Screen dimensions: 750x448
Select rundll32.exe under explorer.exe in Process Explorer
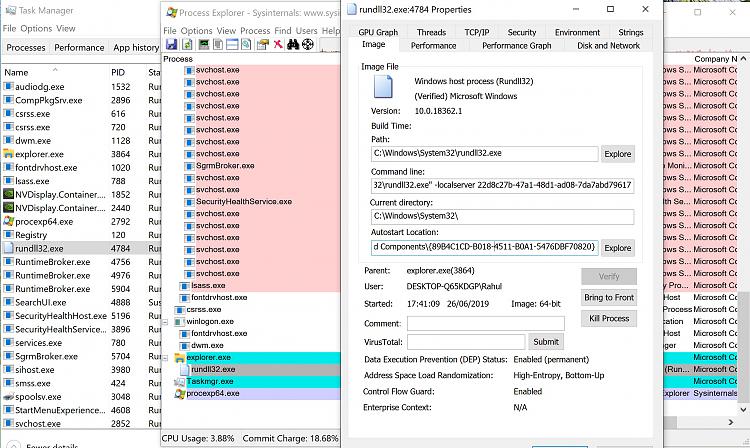click(x=213, y=370)
